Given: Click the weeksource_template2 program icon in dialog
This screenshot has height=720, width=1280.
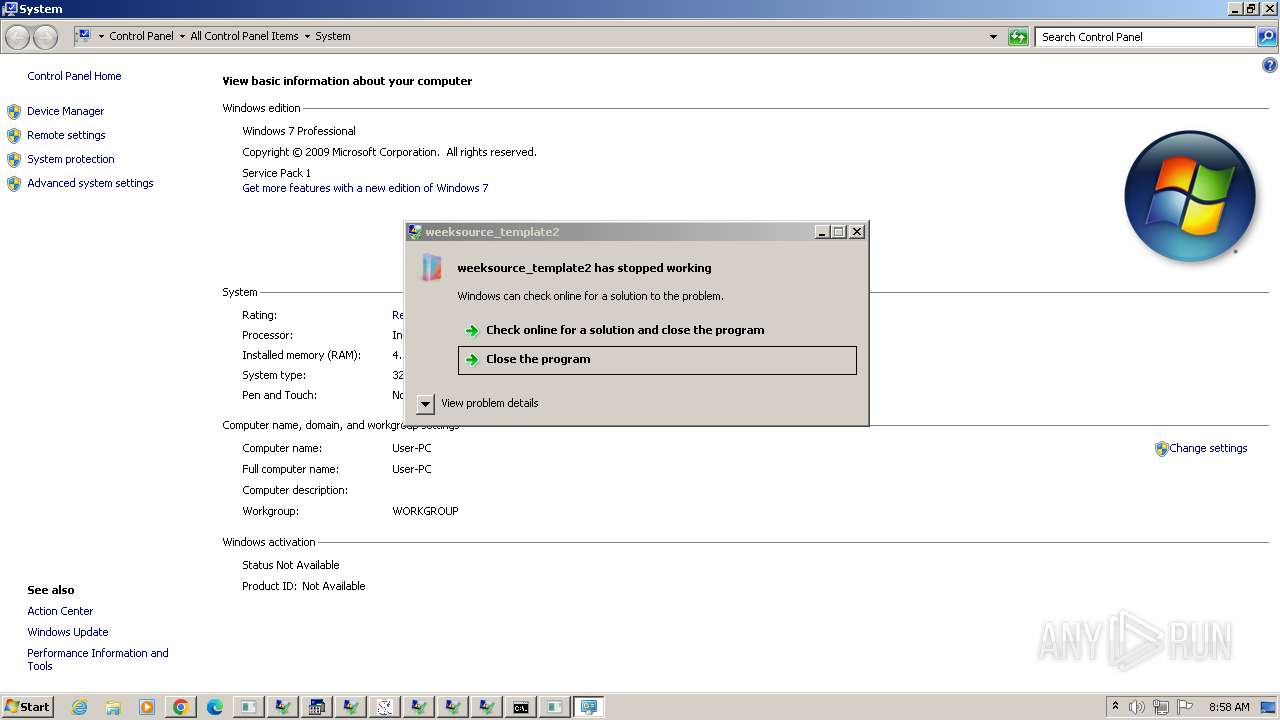Looking at the screenshot, I should click(431, 267).
